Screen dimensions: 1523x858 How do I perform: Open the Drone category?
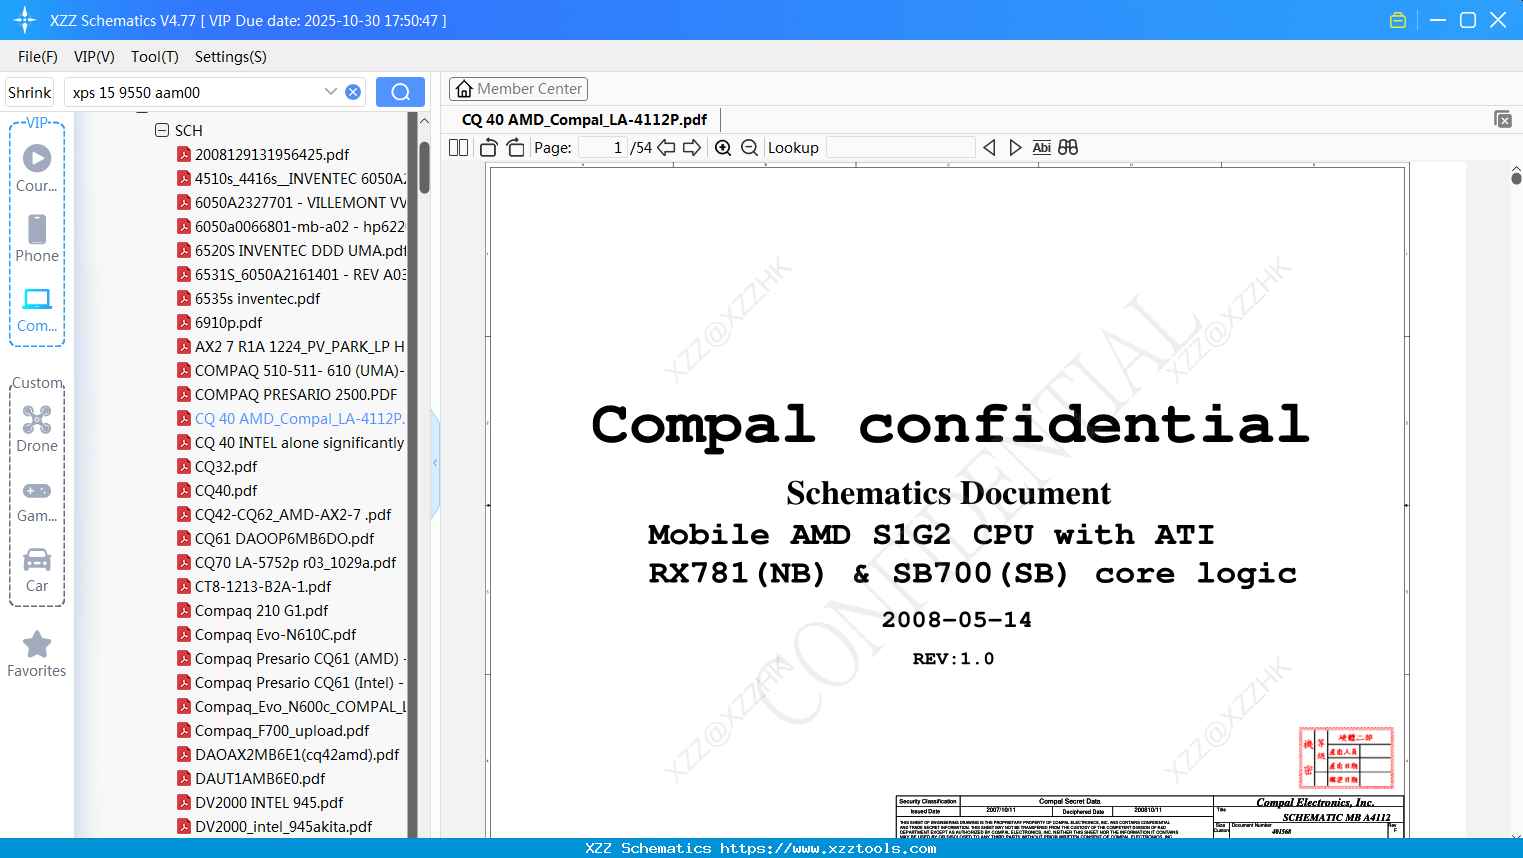pyautogui.click(x=37, y=428)
